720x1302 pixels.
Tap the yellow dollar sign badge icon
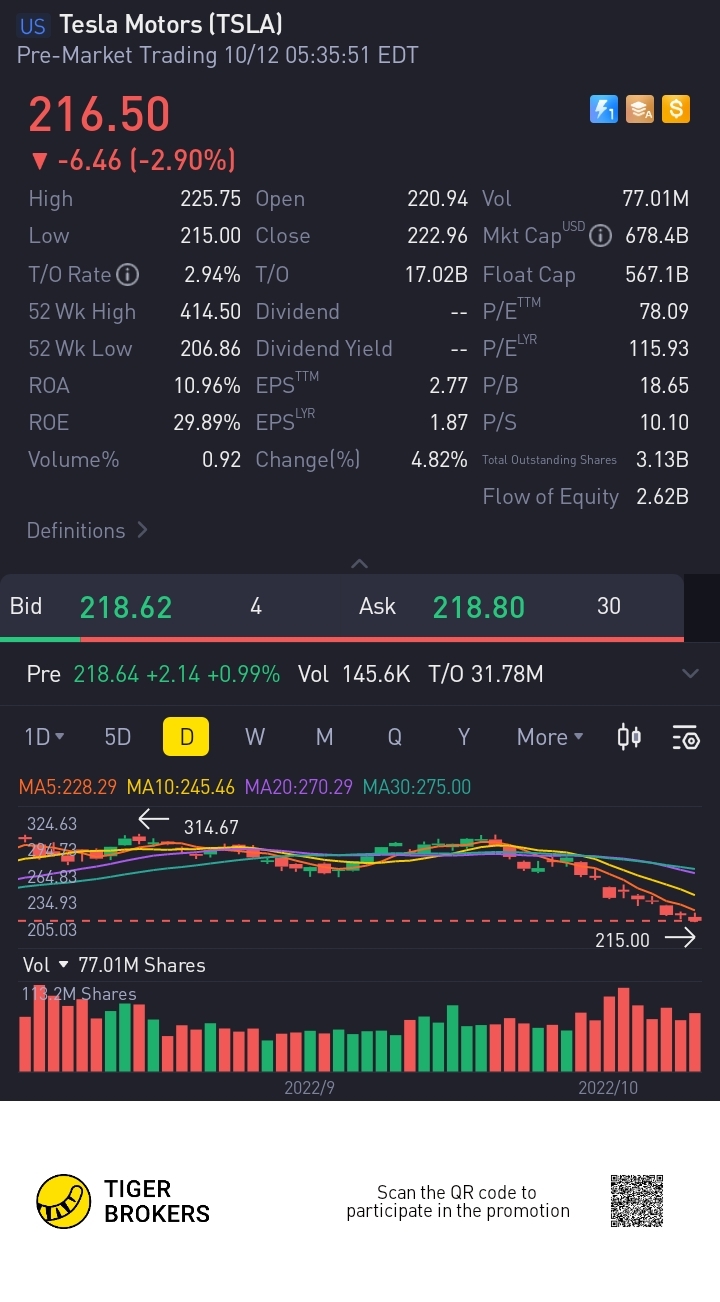[676, 109]
